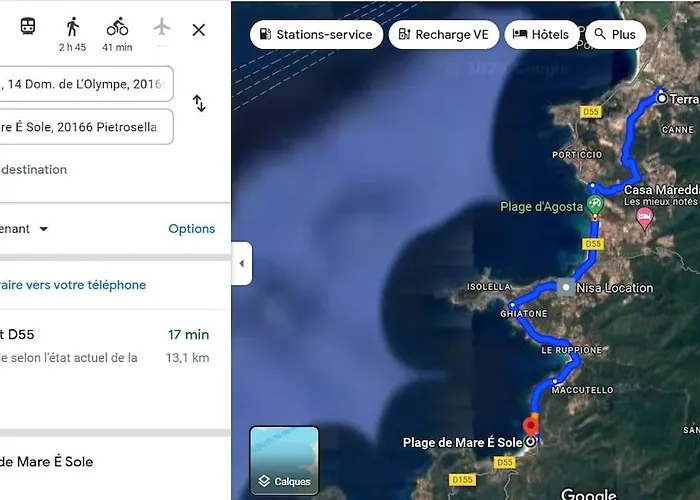Swap origin and destination points

point(199,104)
